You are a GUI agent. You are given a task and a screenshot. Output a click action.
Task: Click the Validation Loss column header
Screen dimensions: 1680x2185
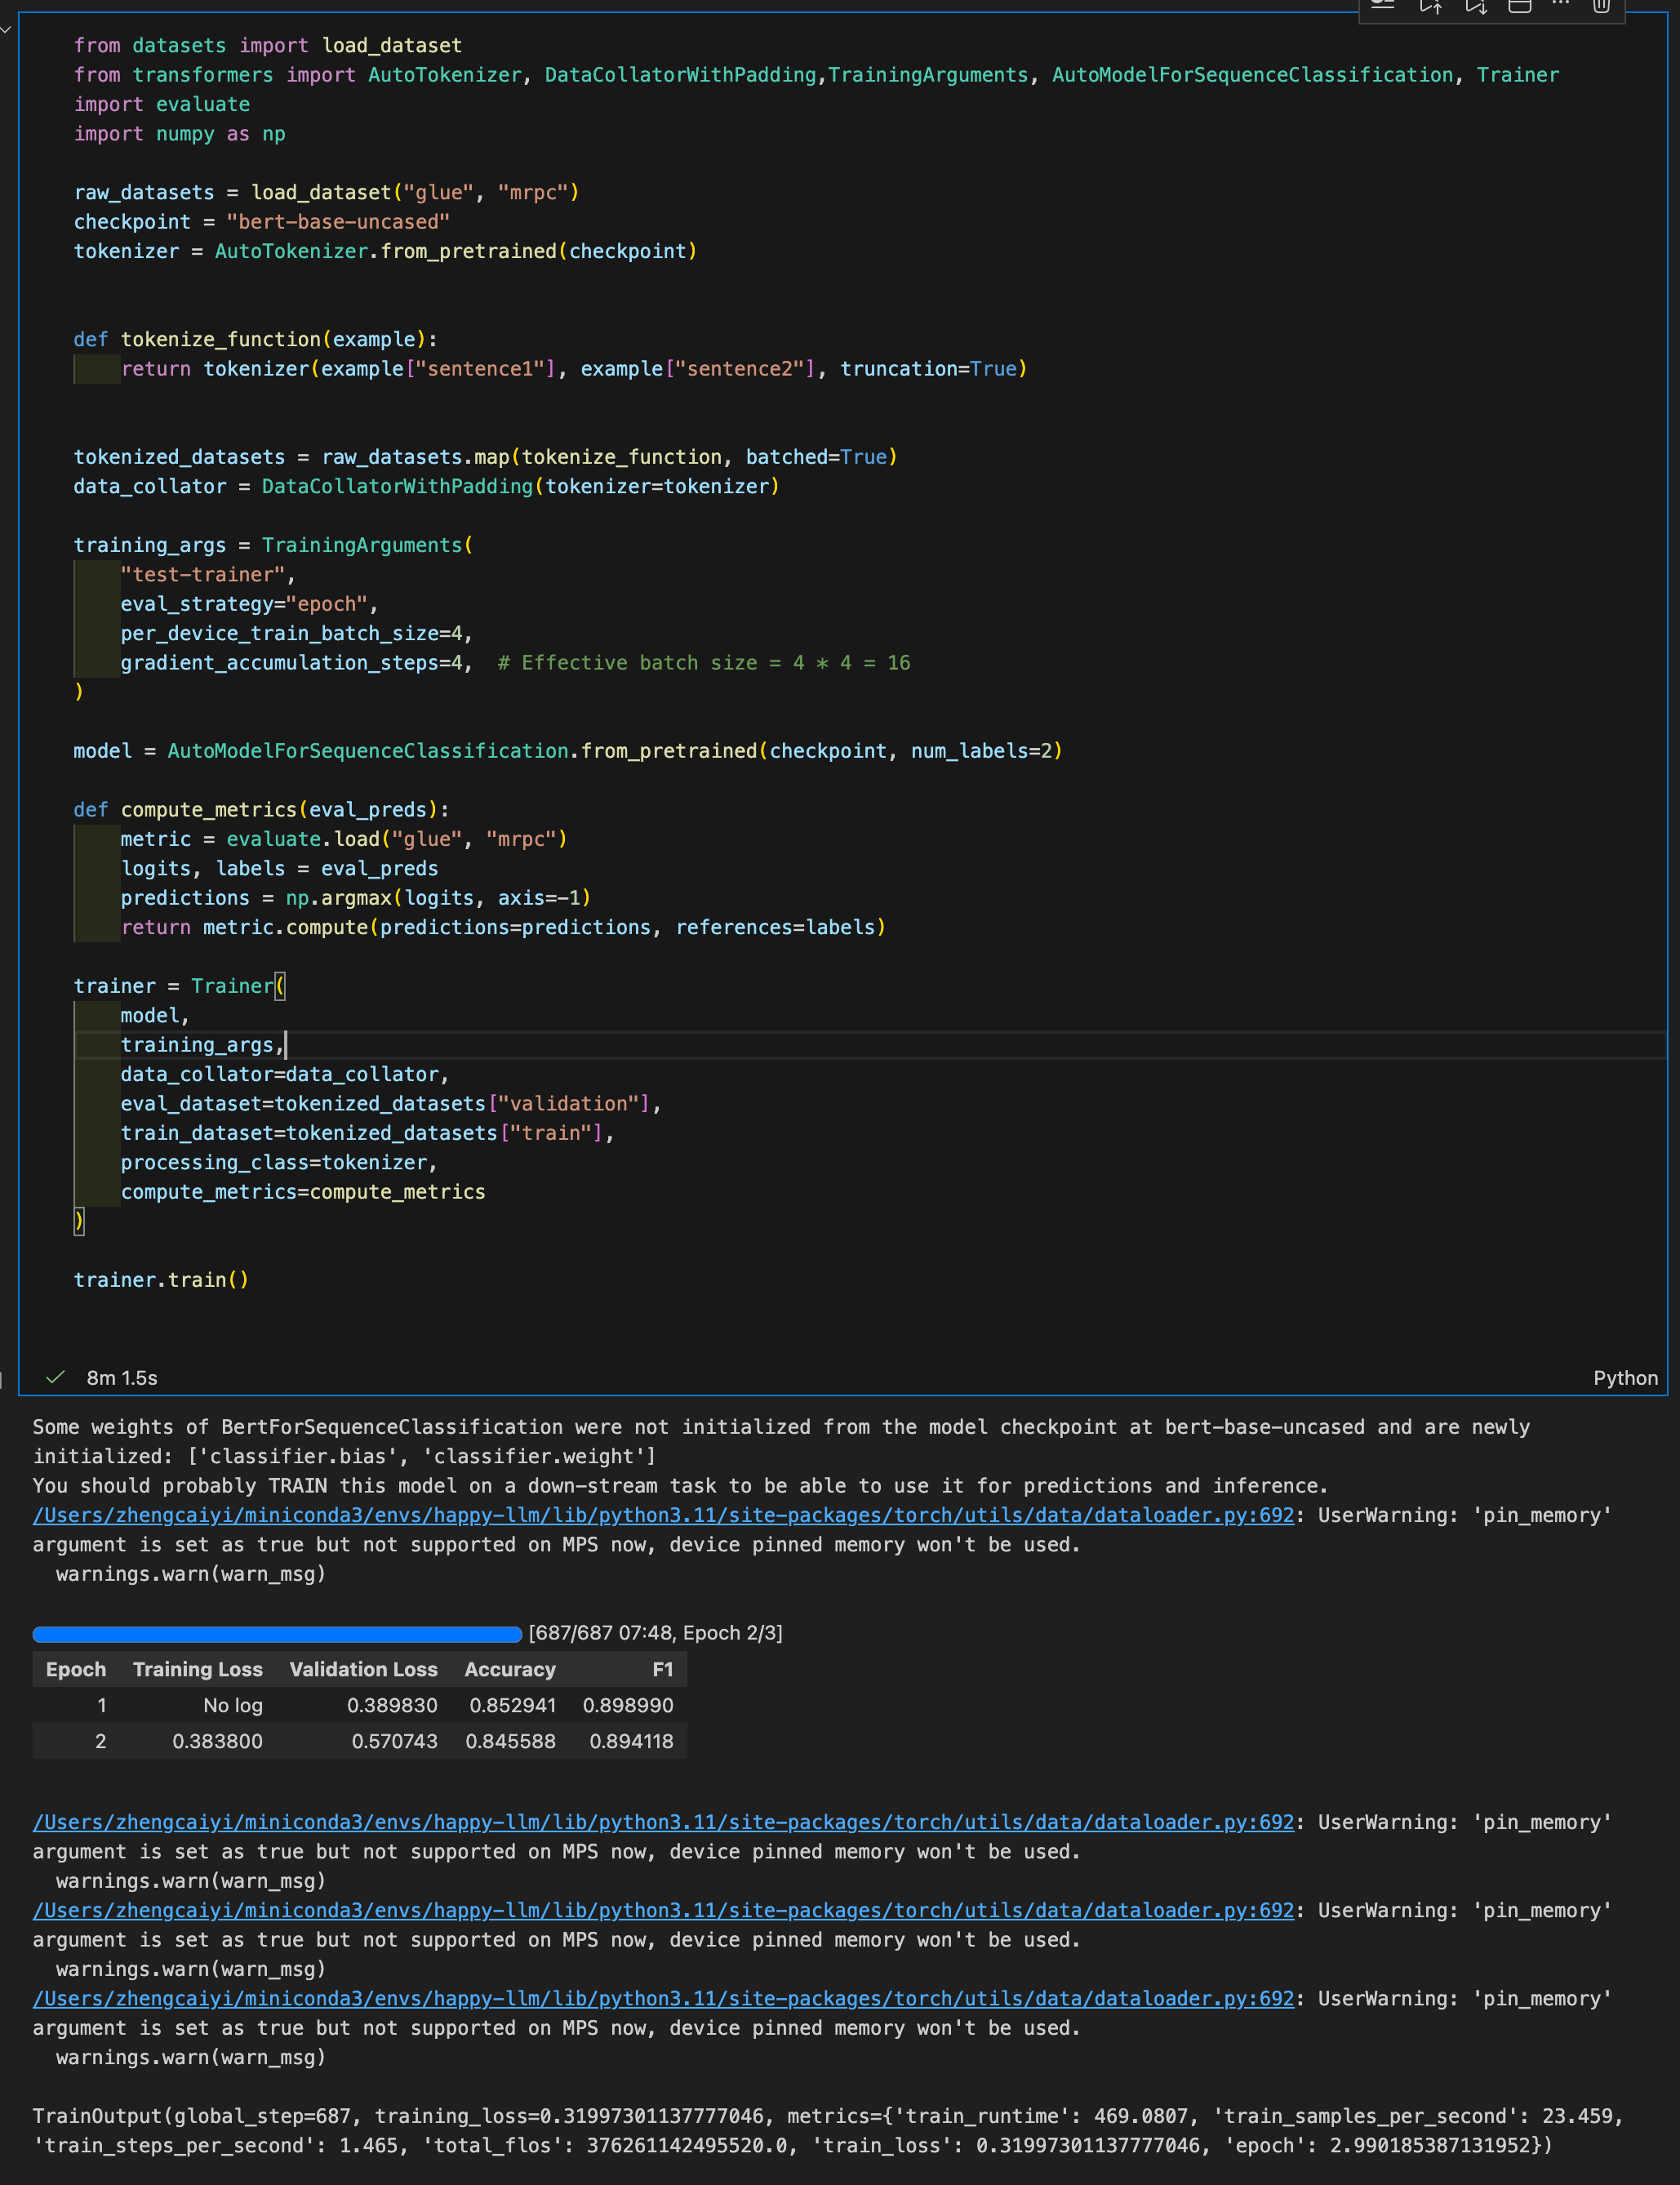click(363, 1669)
